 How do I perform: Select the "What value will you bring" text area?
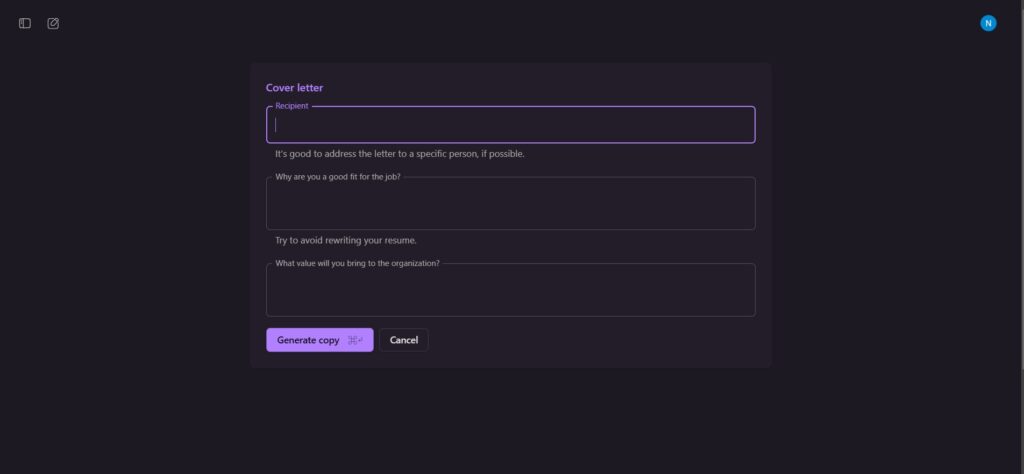coord(510,292)
